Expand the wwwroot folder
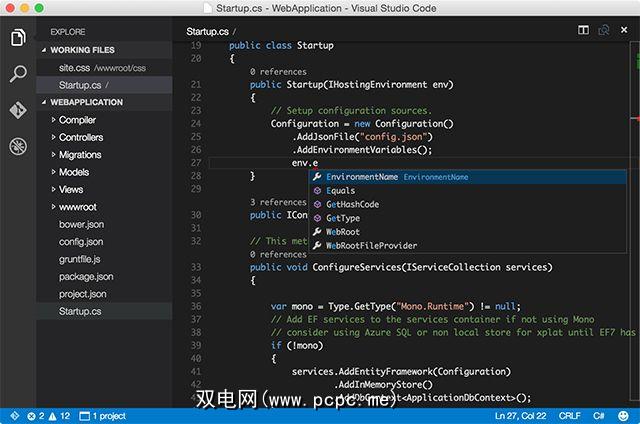640x424 pixels. click(77, 206)
